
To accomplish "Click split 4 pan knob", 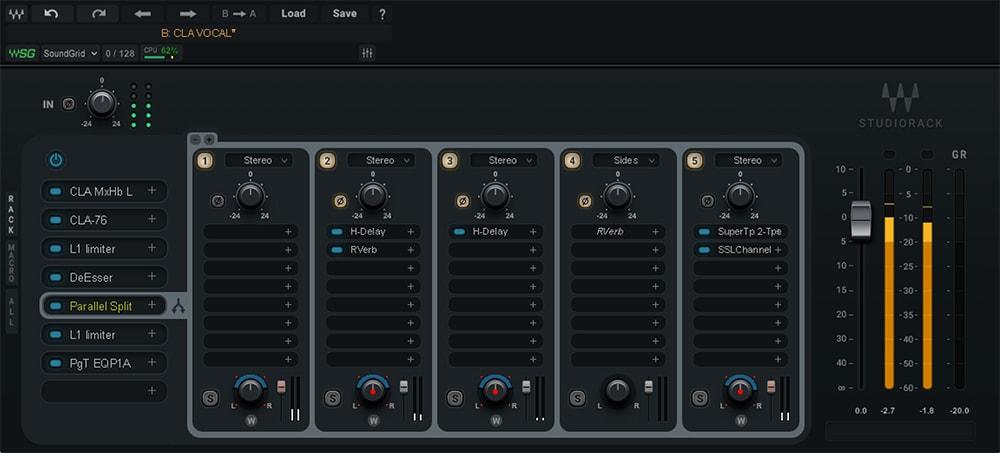I will point(617,390).
